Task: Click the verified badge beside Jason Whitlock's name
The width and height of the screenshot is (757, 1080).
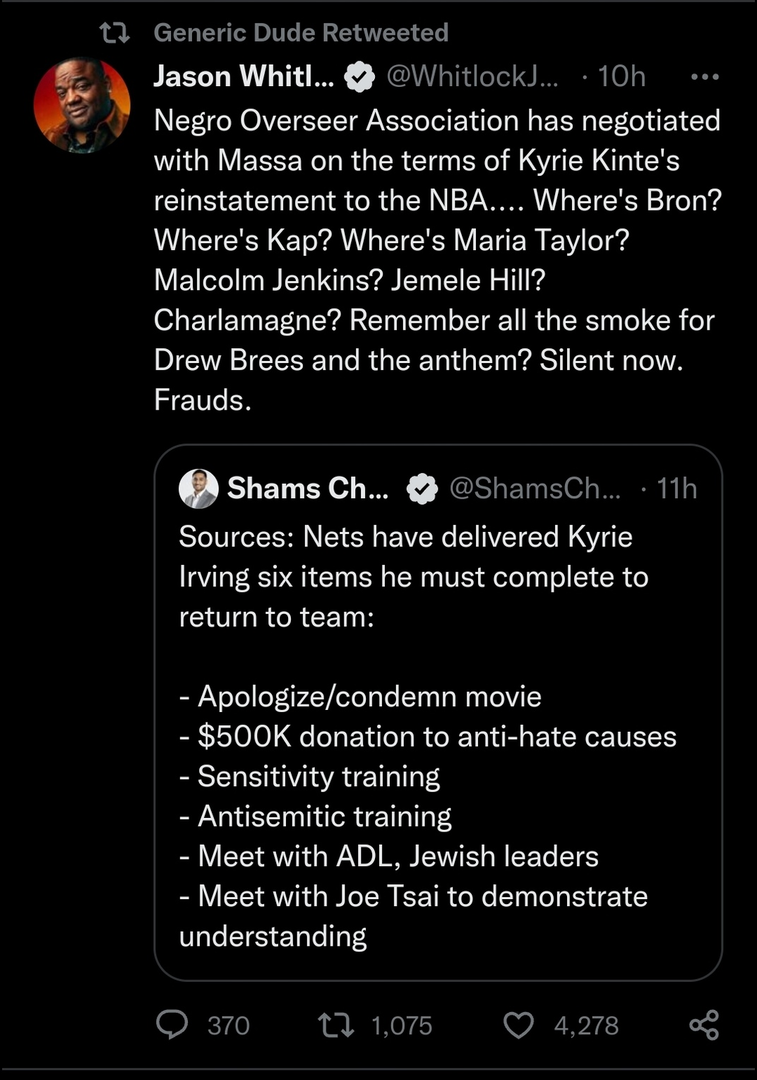Action: (359, 77)
